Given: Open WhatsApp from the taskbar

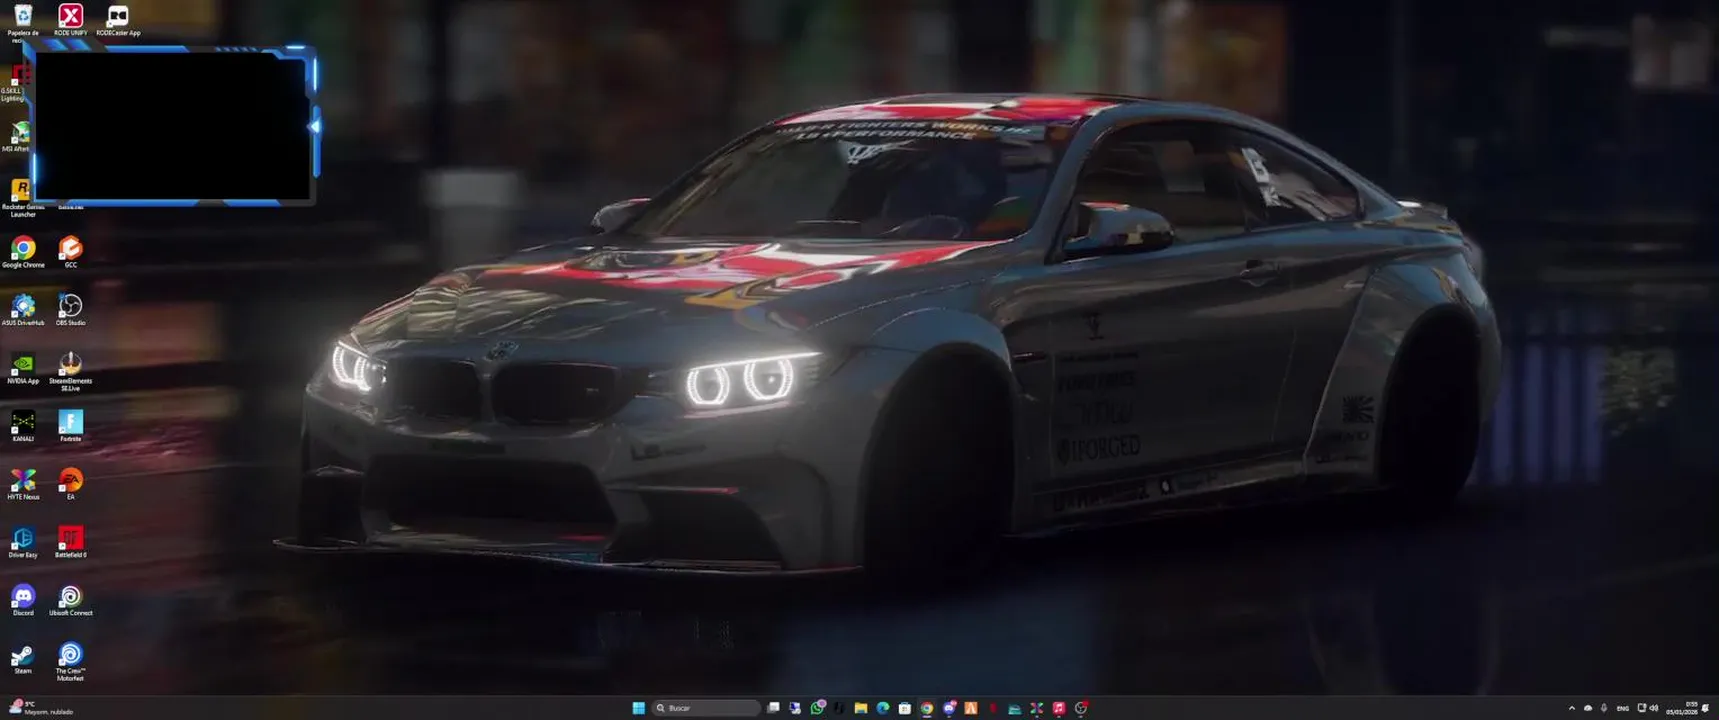Looking at the screenshot, I should pyautogui.click(x=817, y=708).
